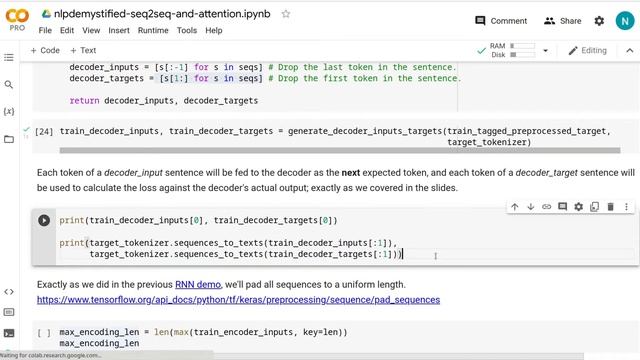Viewport: 640px width, 360px height.
Task: Click the horizontal scrollbar under cell 24
Action: 340,150
